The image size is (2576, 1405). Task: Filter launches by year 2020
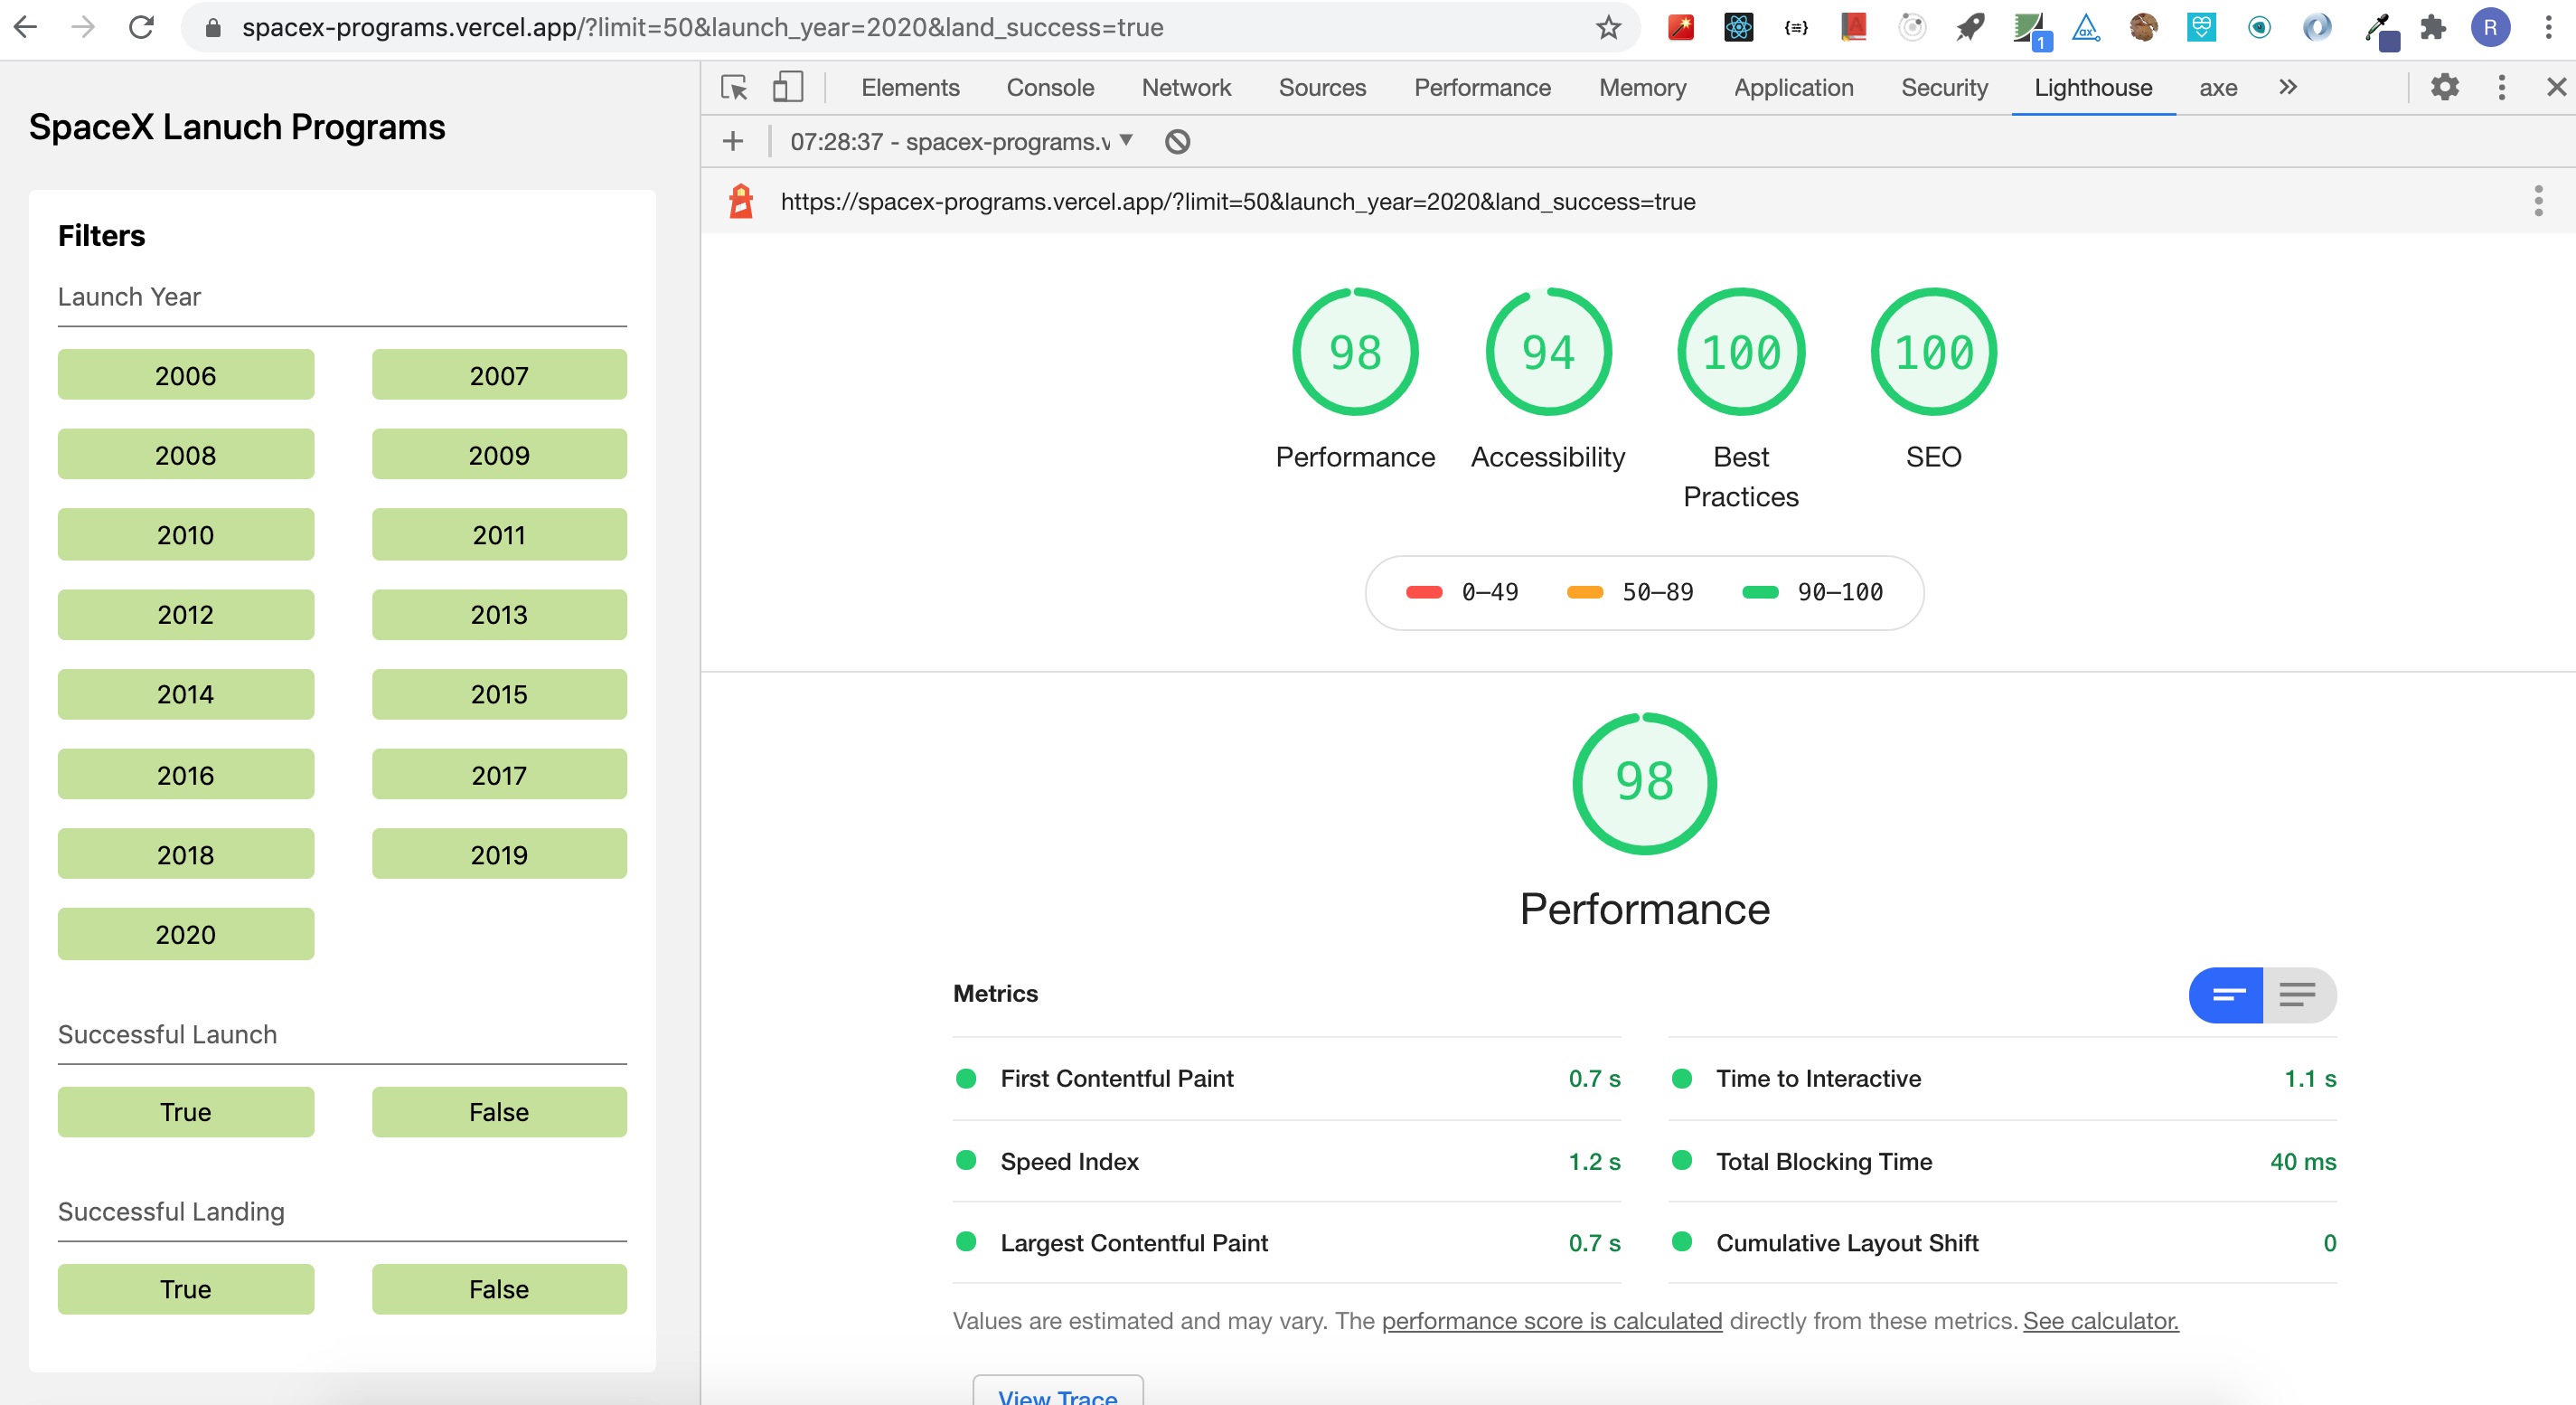pyautogui.click(x=186, y=934)
